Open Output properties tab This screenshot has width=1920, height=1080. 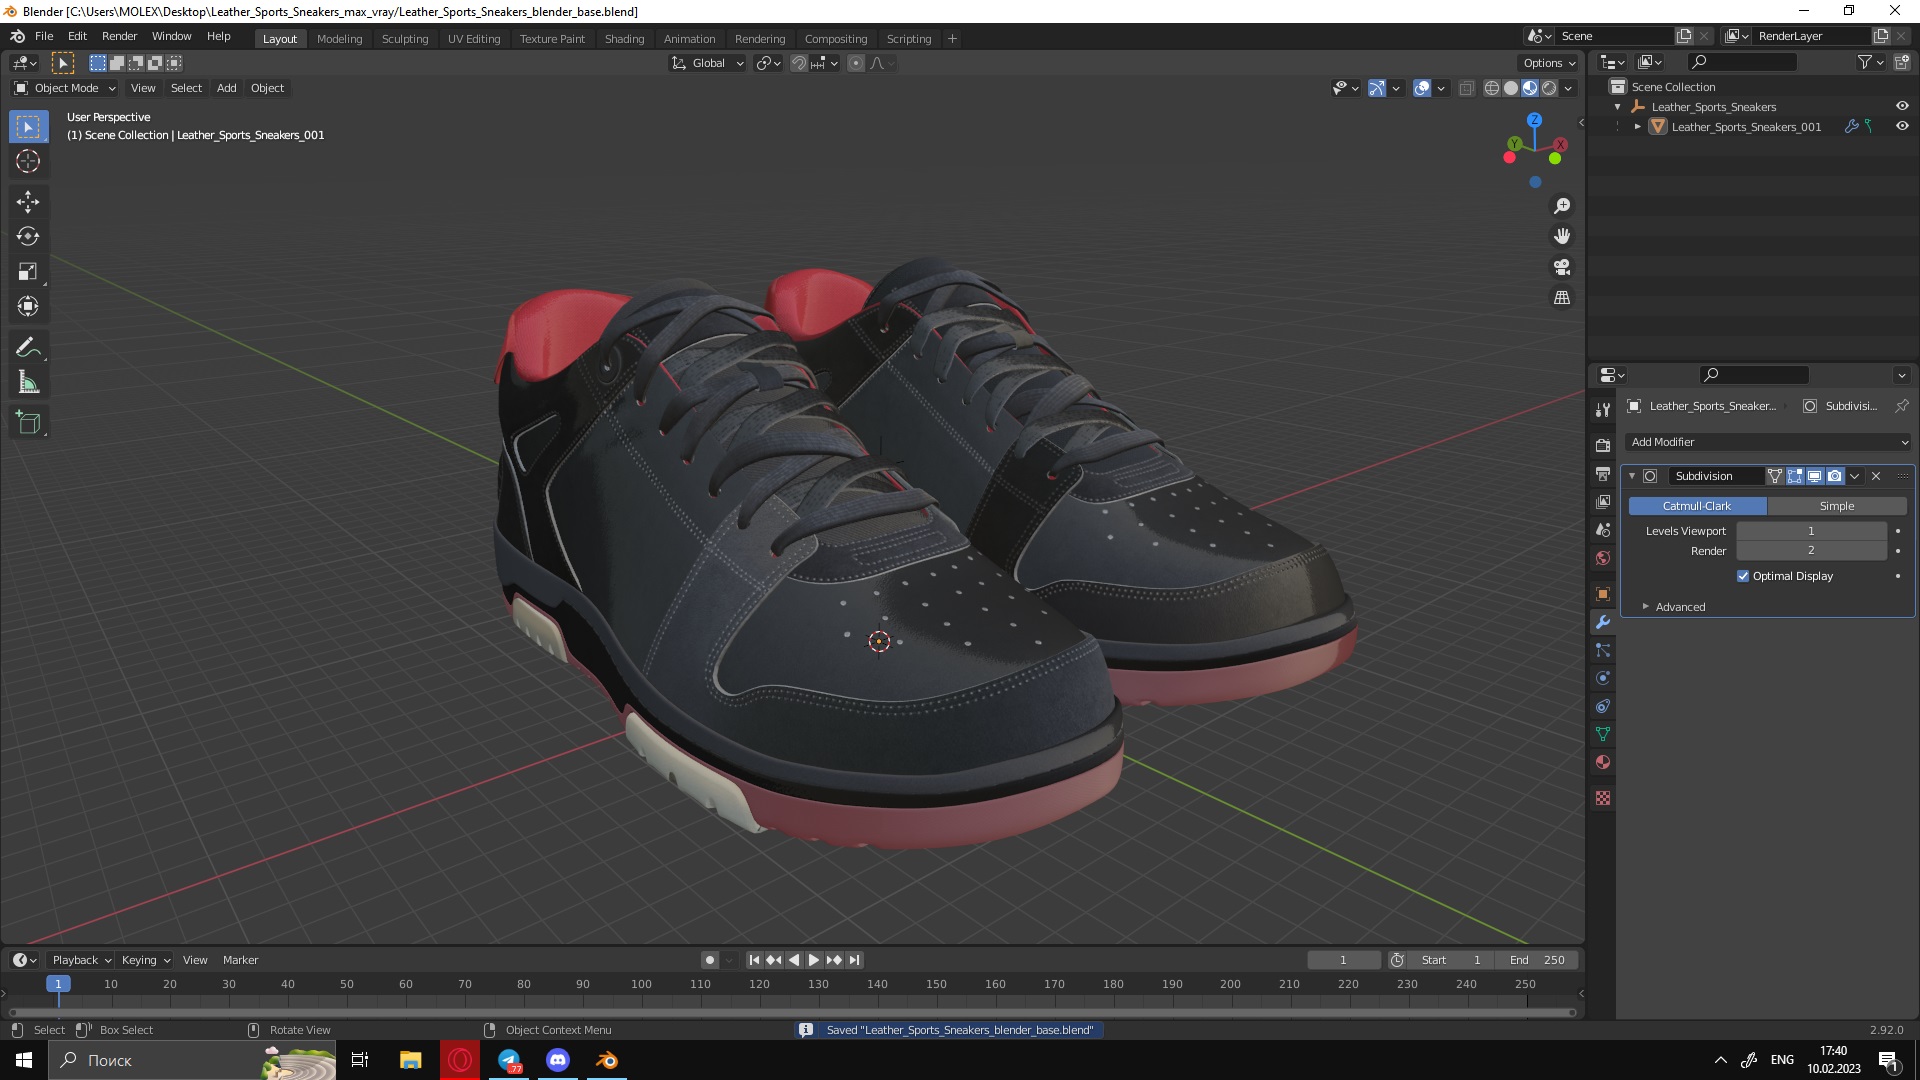click(x=1603, y=473)
